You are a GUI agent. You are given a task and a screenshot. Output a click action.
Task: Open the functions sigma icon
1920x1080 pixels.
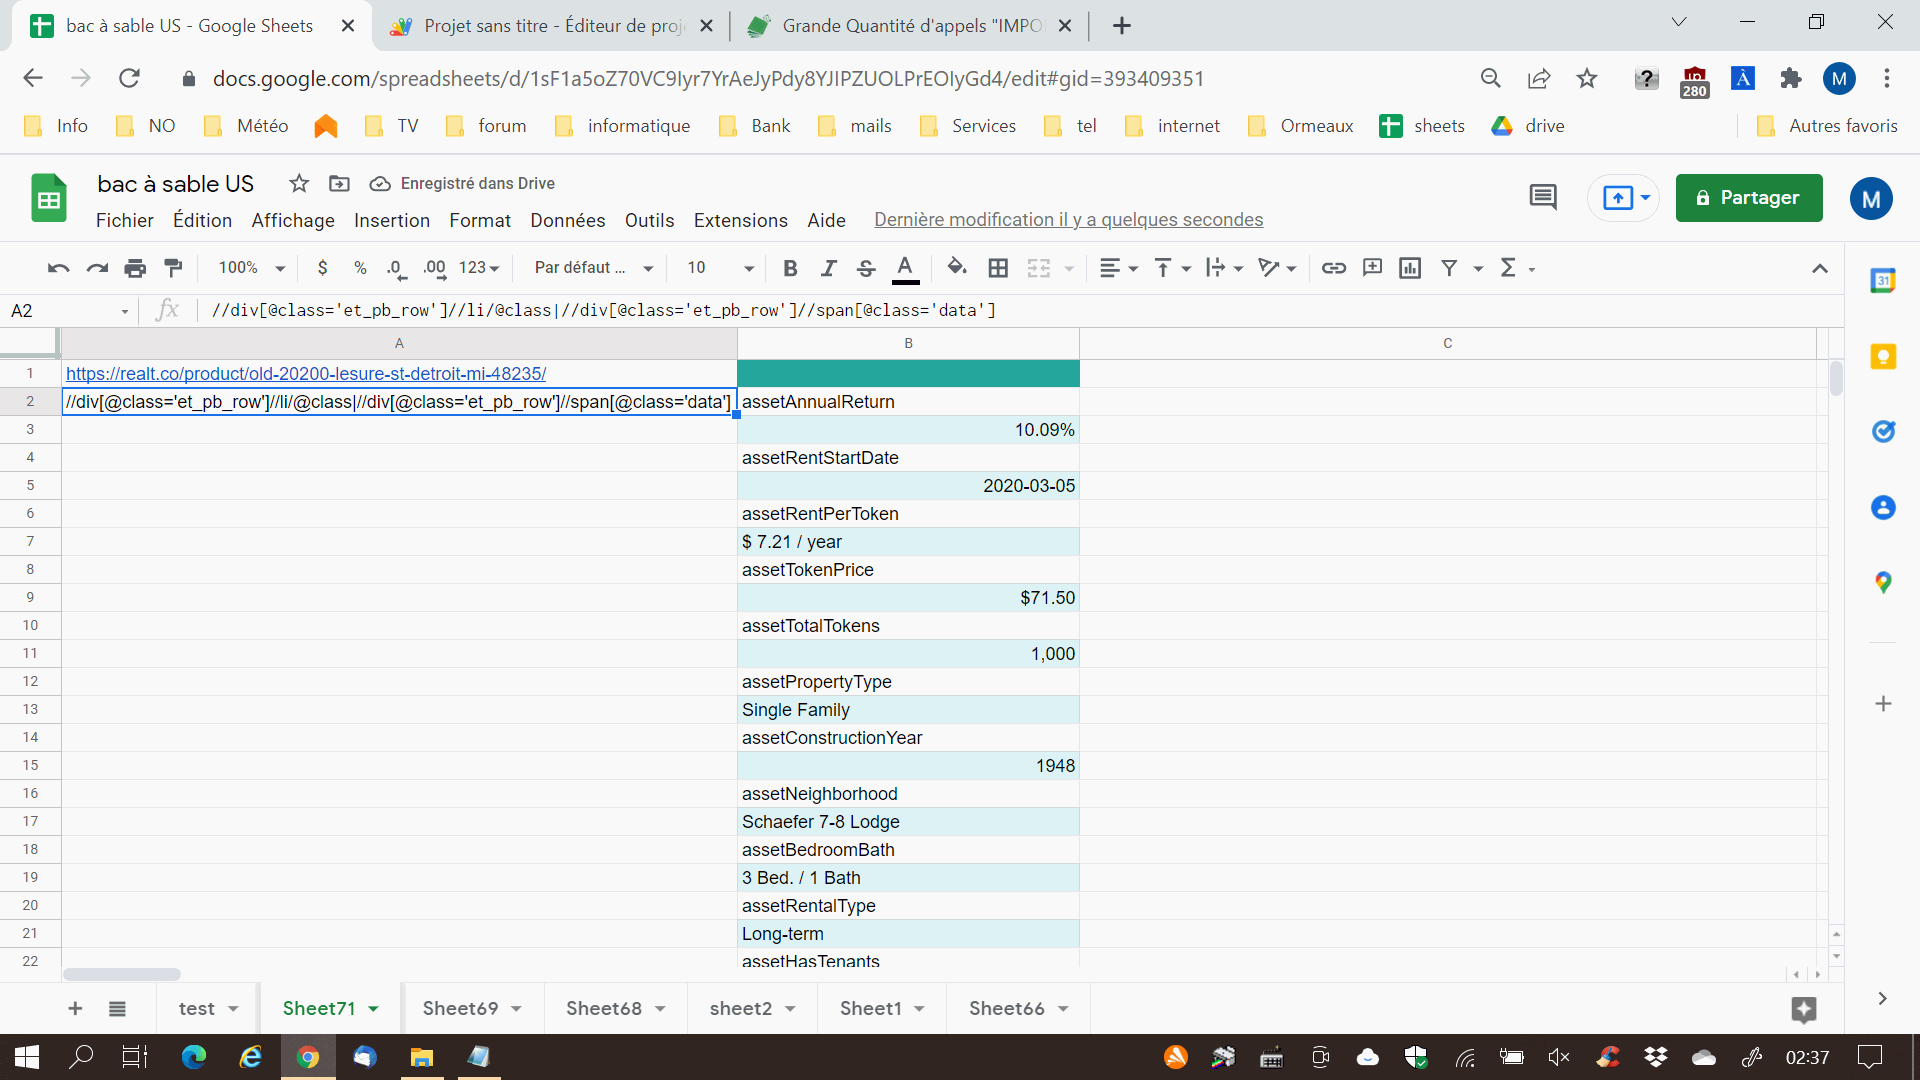1508,267
